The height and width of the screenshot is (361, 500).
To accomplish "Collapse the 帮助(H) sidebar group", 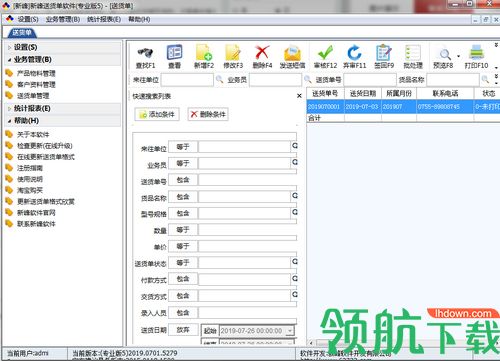I will click(x=9, y=121).
